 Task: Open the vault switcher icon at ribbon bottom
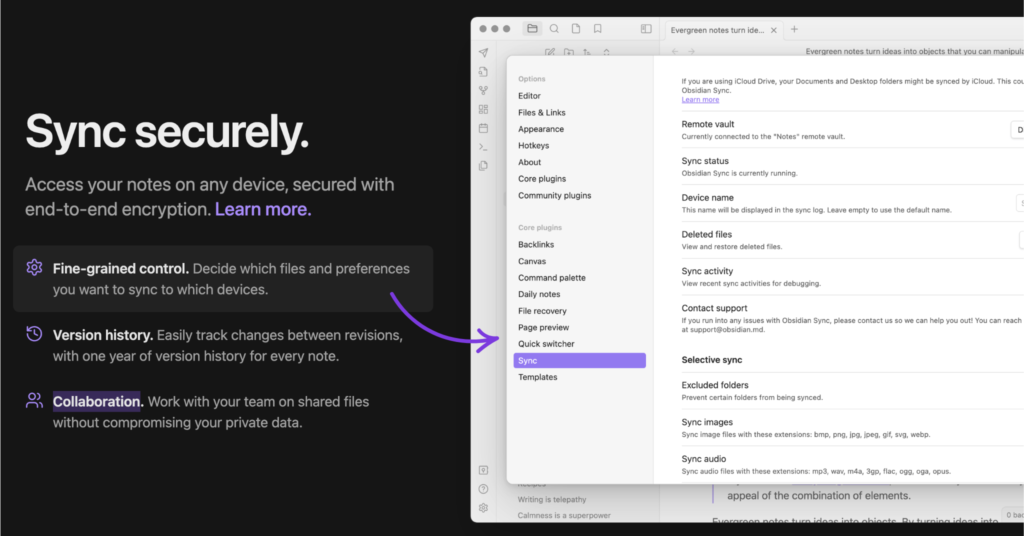coord(483,470)
